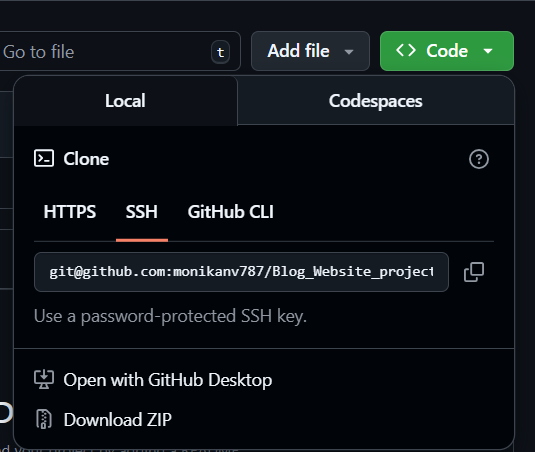Open the Add file dropdown
The image size is (535, 452).
[x=310, y=51]
